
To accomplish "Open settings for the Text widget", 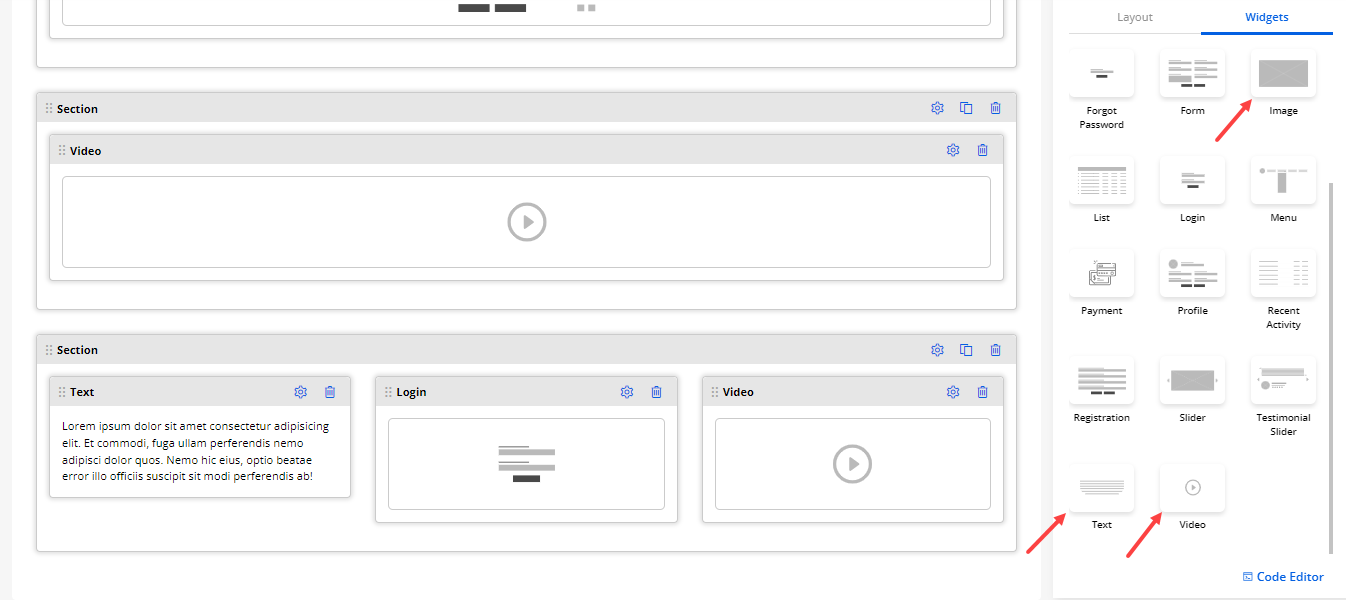I will click(x=300, y=392).
